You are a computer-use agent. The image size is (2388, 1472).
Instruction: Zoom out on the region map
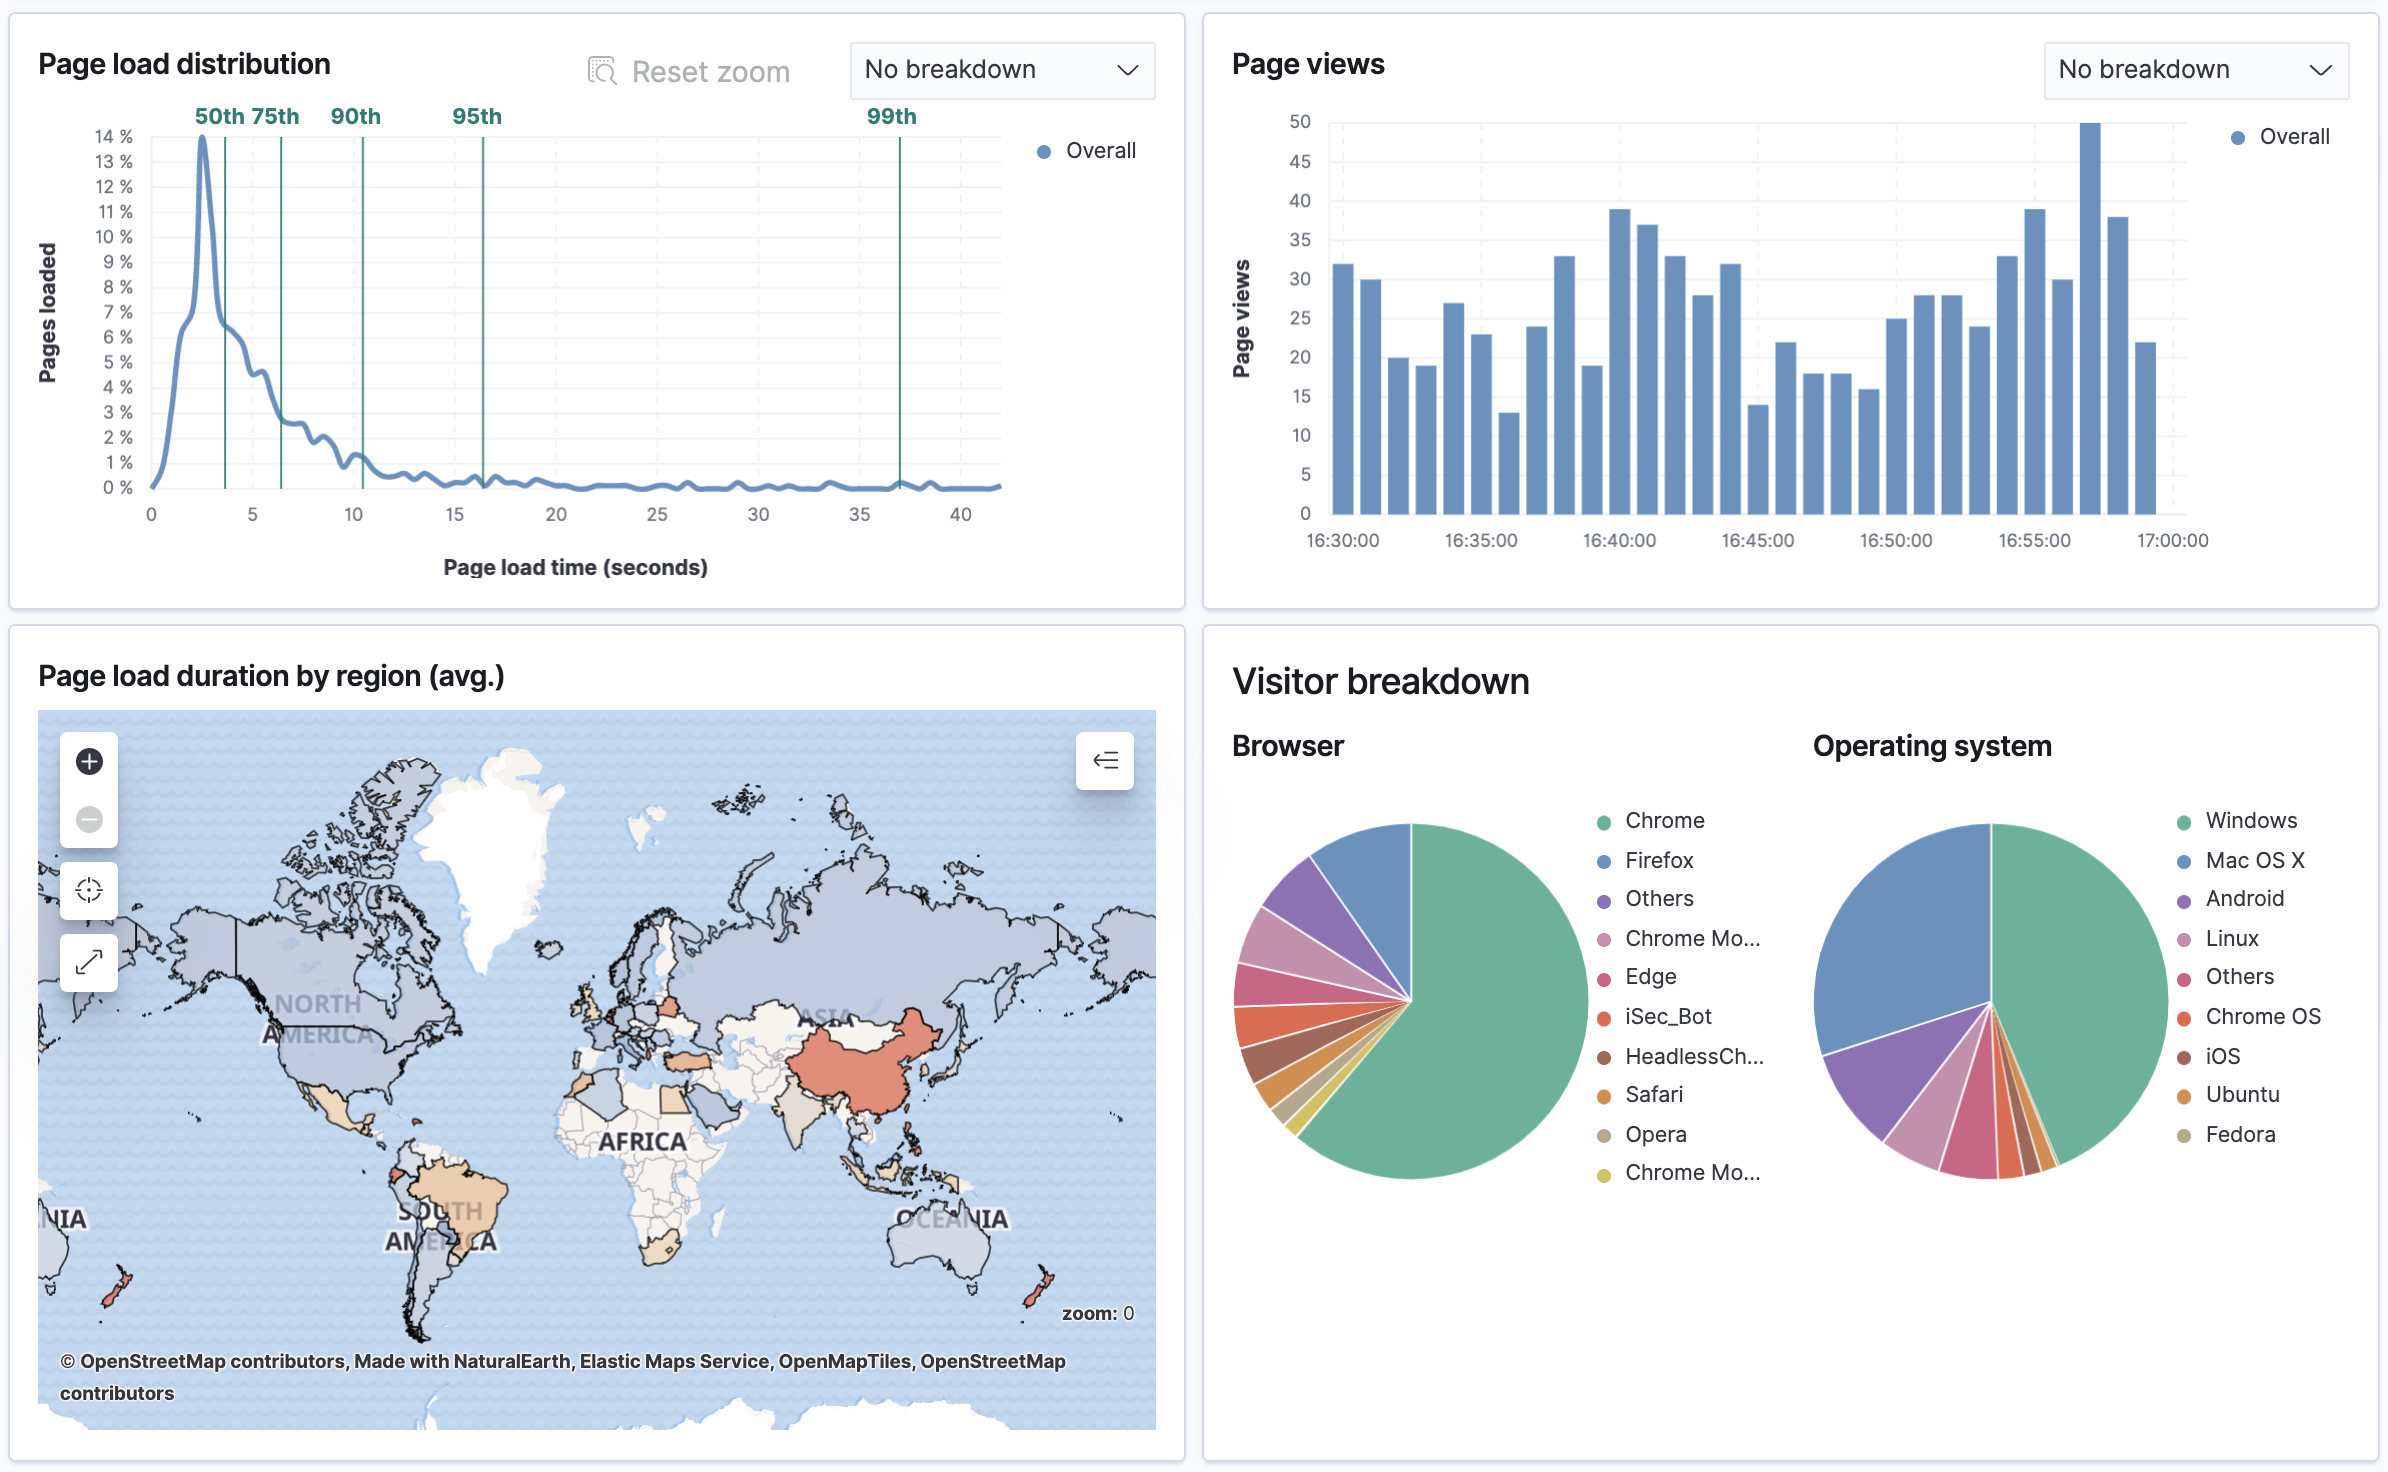click(x=89, y=819)
